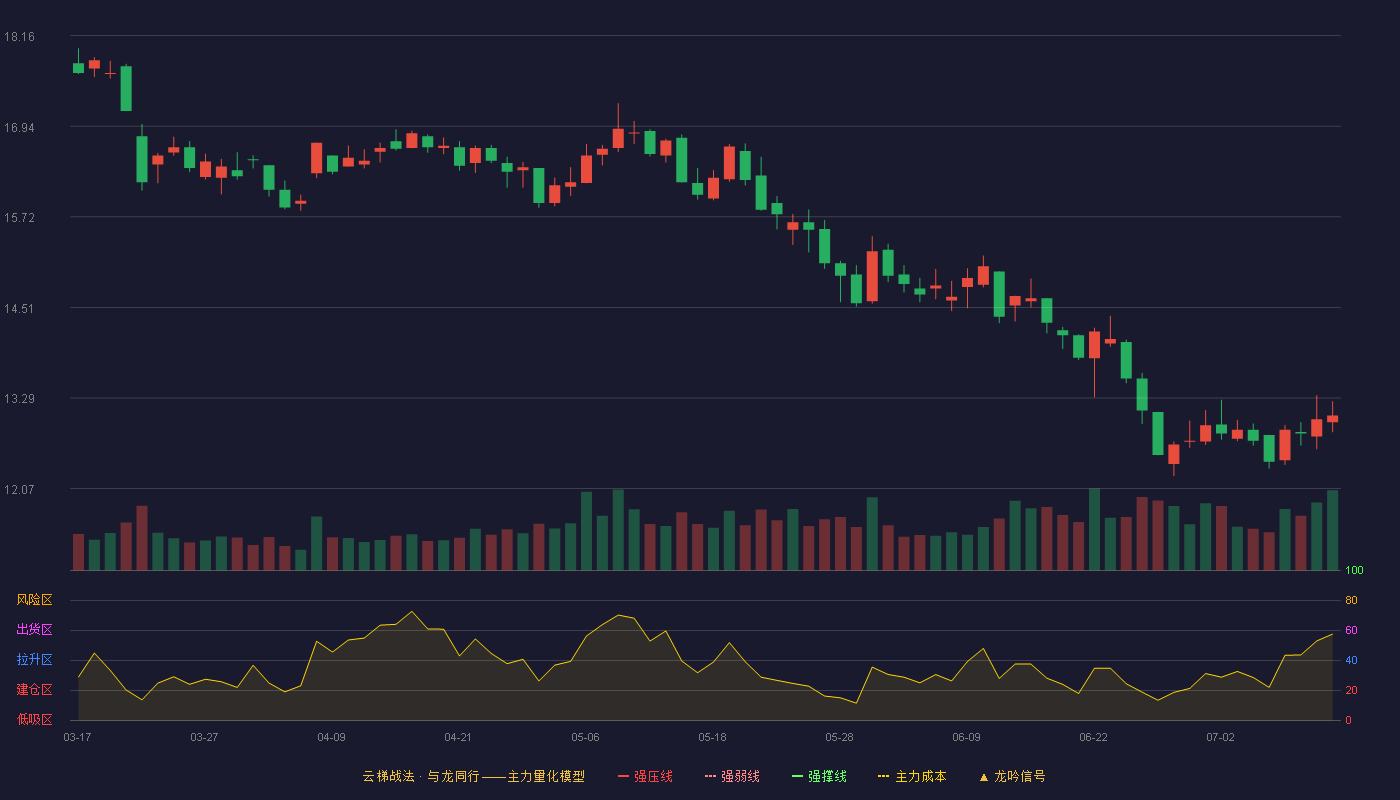Viewport: 1400px width, 800px height.
Task: Toggle the 强撑线 green legend entry
Action: click(819, 776)
